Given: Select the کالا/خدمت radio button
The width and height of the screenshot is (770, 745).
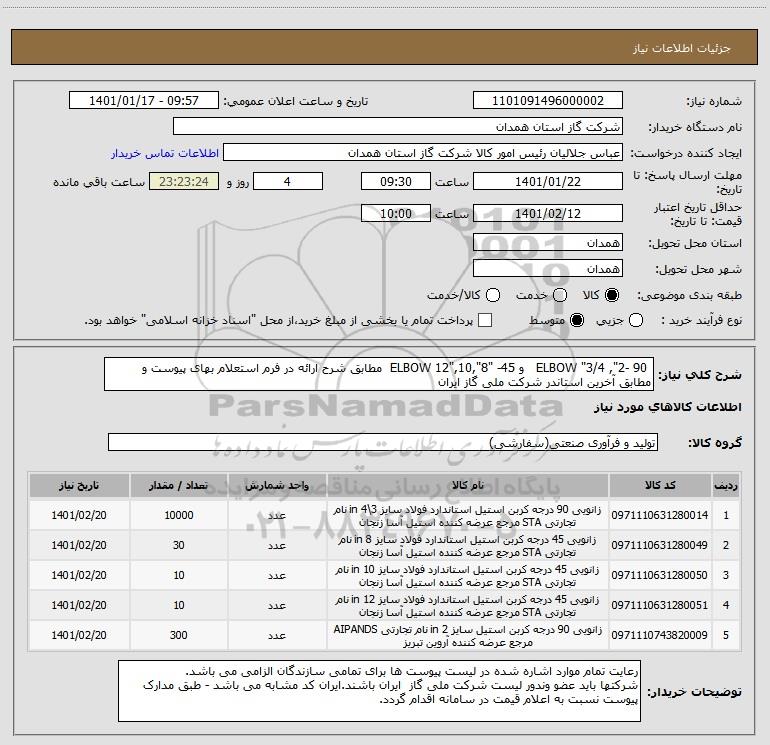Looking at the screenshot, I should pos(493,295).
